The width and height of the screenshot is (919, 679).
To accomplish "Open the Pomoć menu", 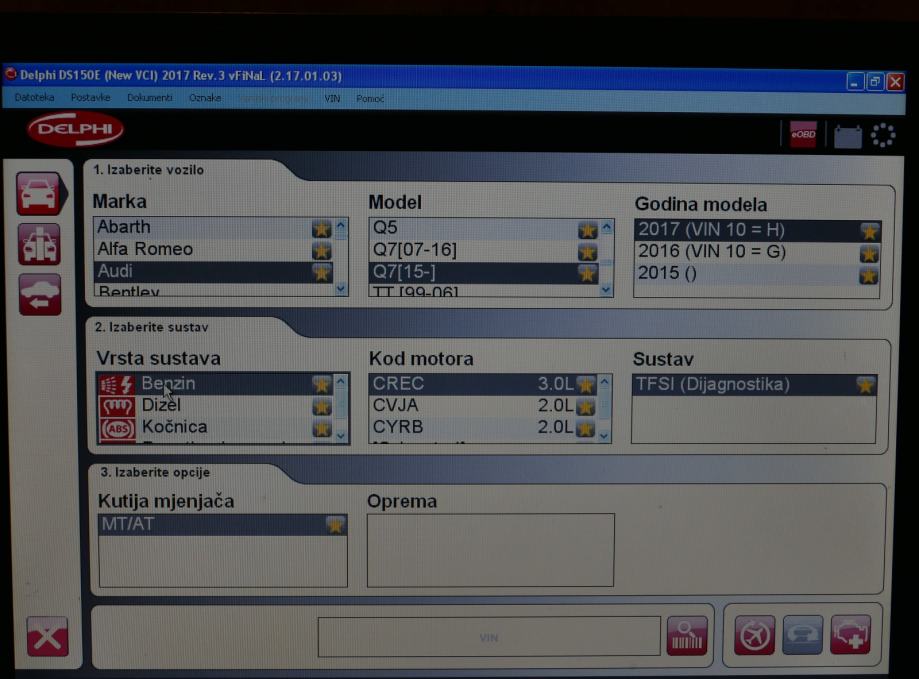I will pos(370,98).
